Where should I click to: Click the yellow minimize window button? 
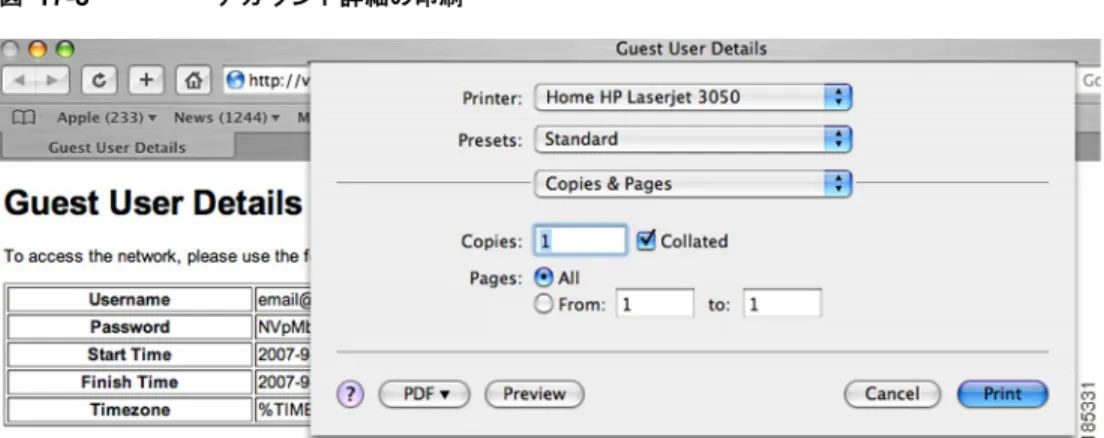pyautogui.click(x=38, y=49)
